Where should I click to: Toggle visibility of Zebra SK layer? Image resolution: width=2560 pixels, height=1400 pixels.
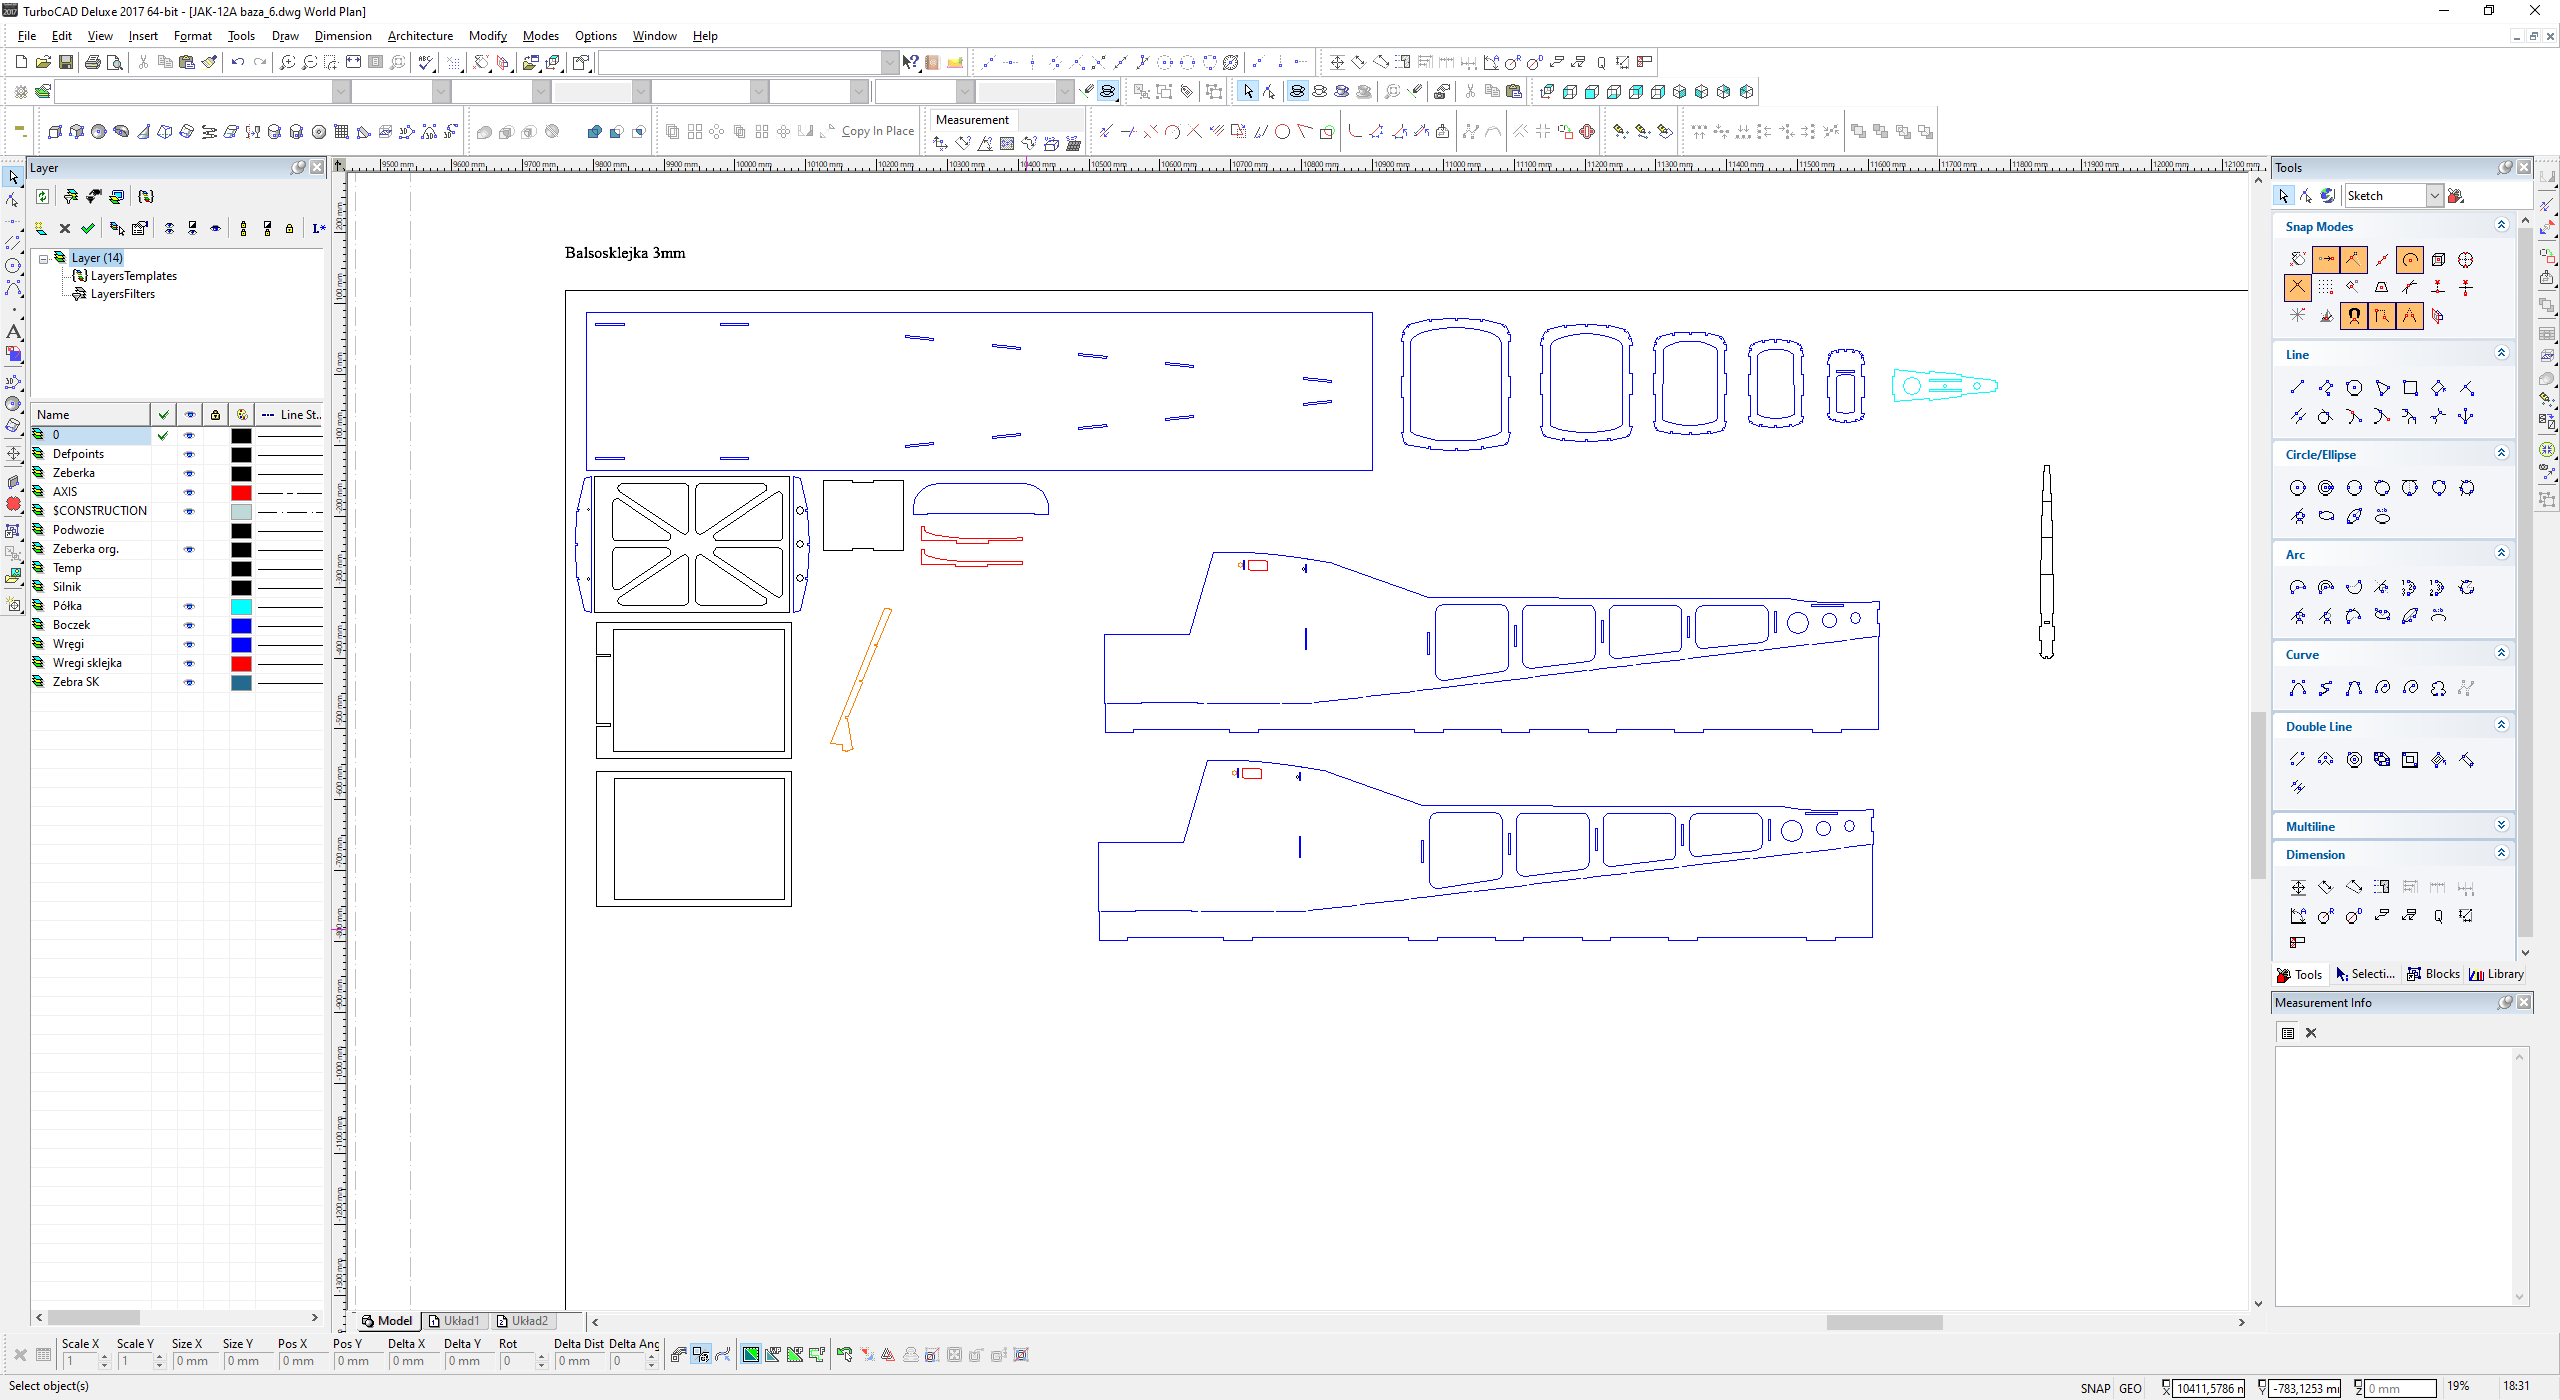pos(189,682)
